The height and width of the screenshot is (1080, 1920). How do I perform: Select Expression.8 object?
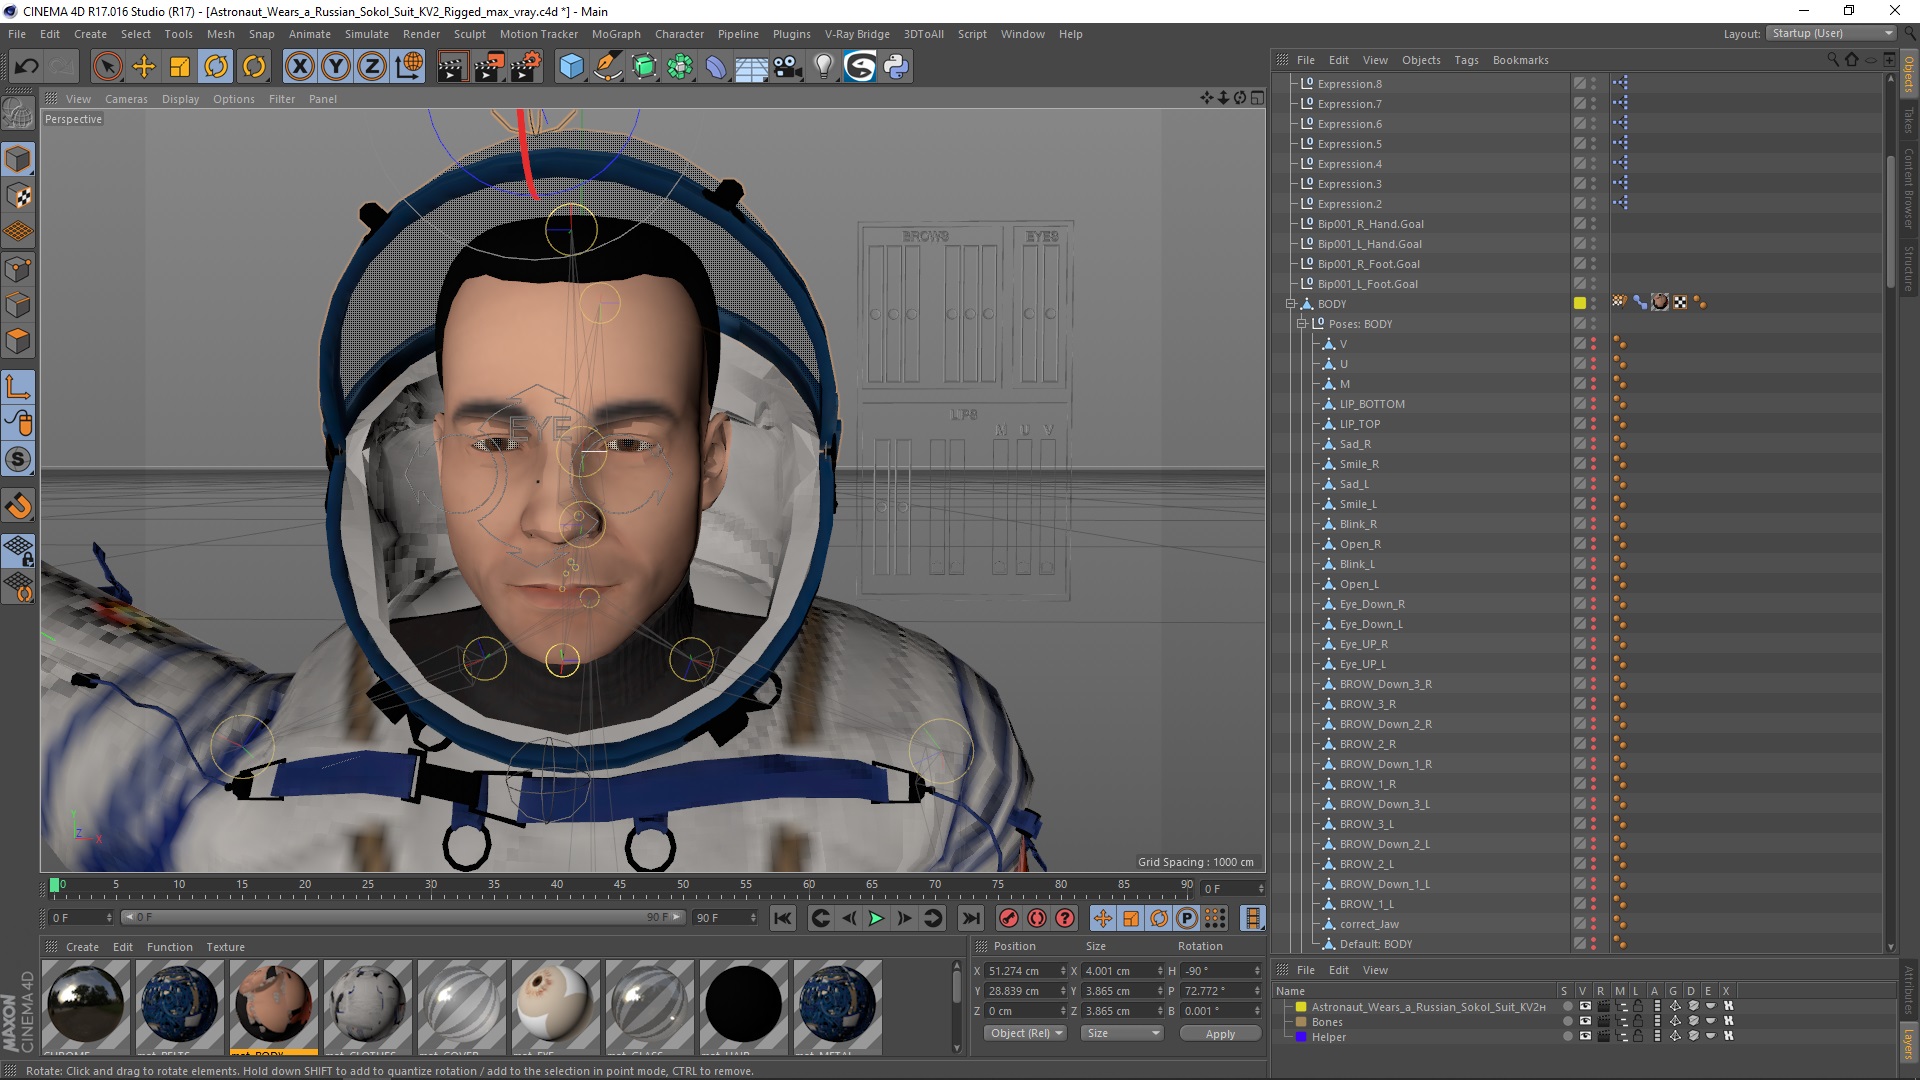click(1349, 84)
